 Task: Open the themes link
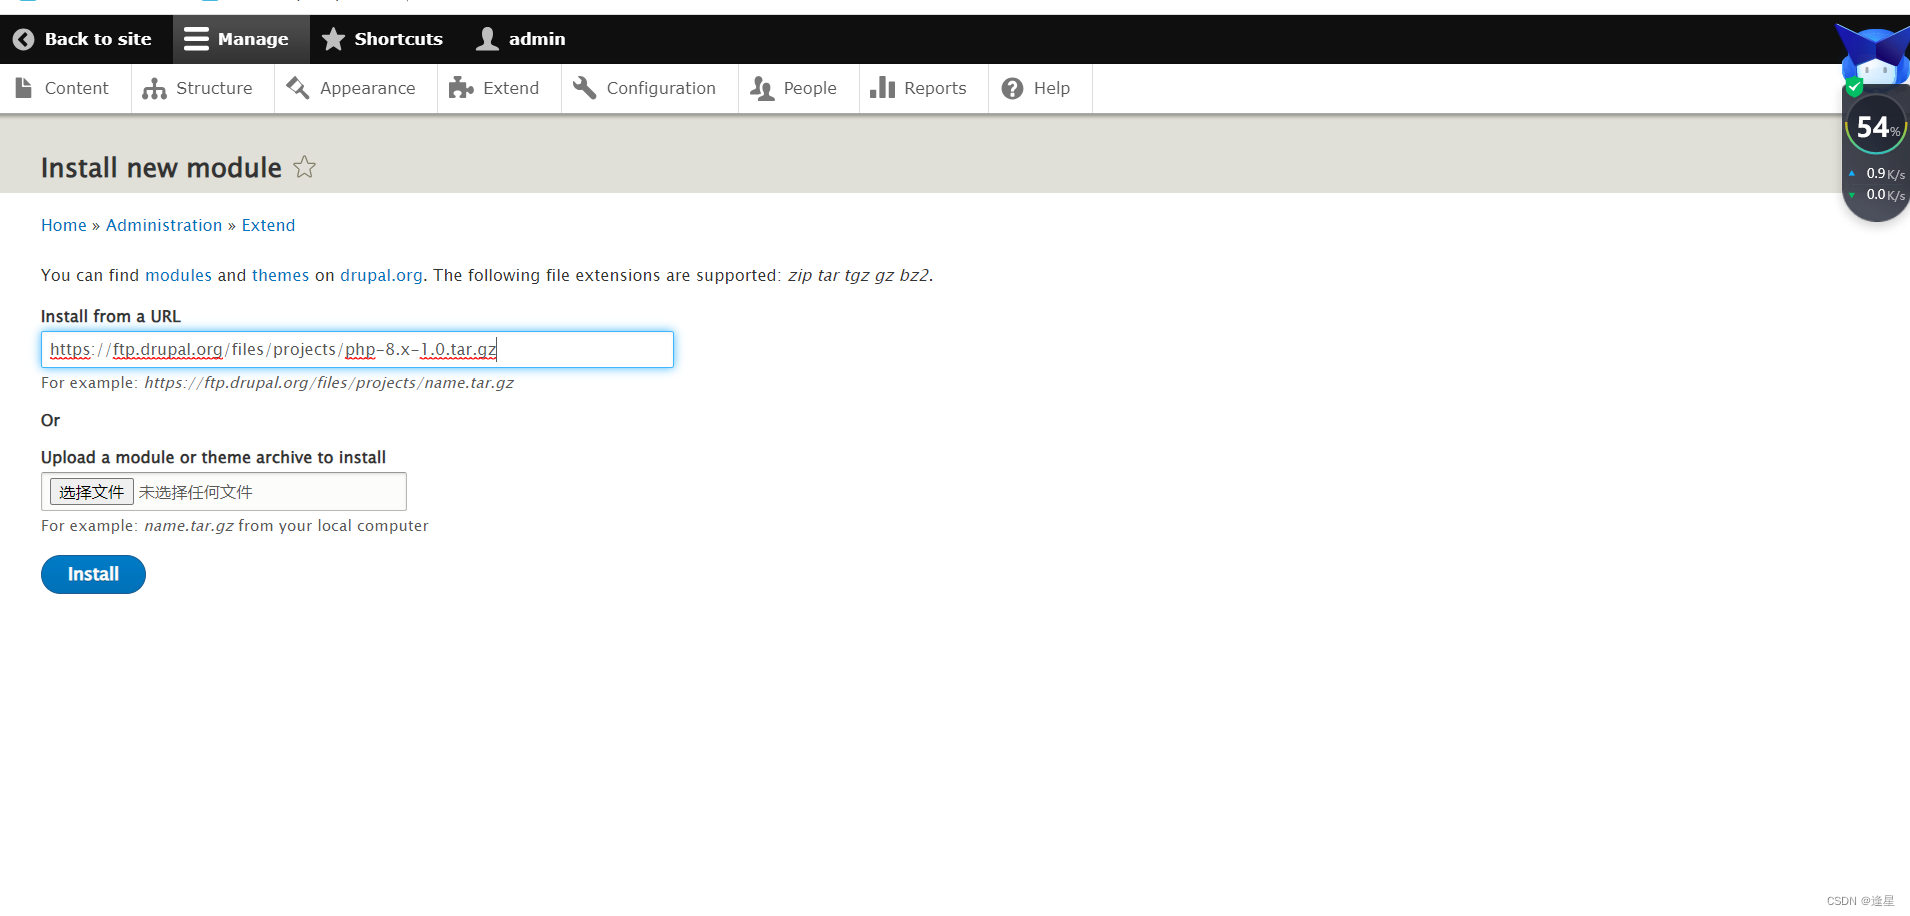(x=280, y=275)
